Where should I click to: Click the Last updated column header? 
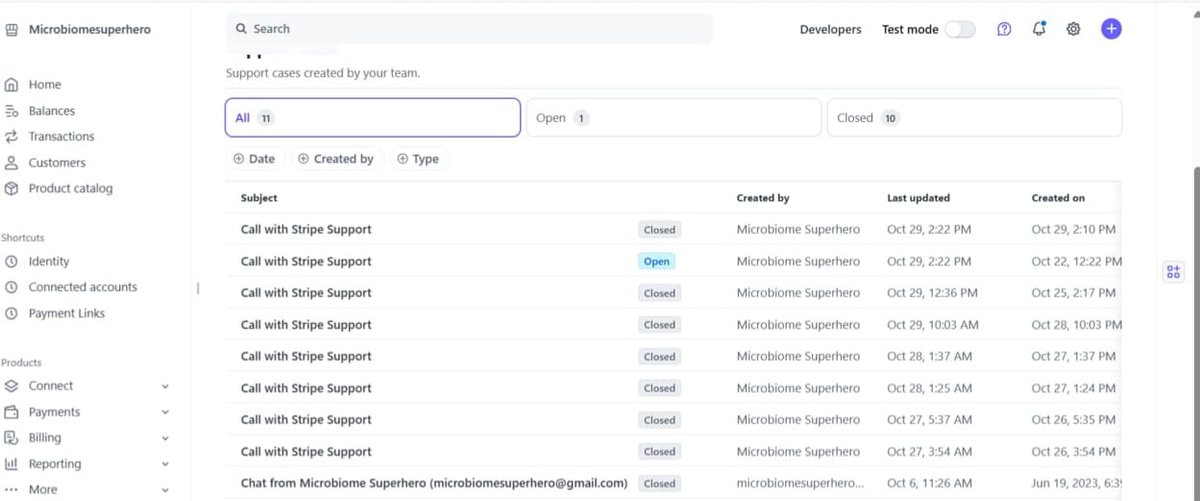[918, 198]
